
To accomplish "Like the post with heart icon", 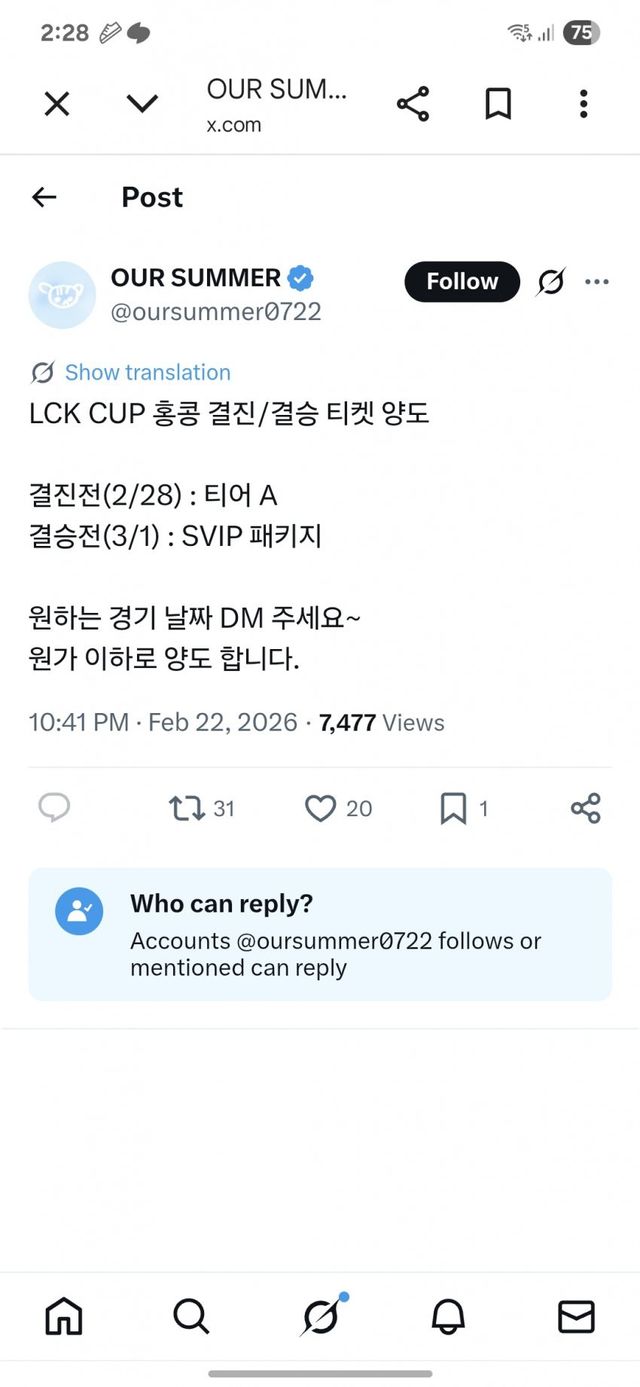I will coord(320,808).
